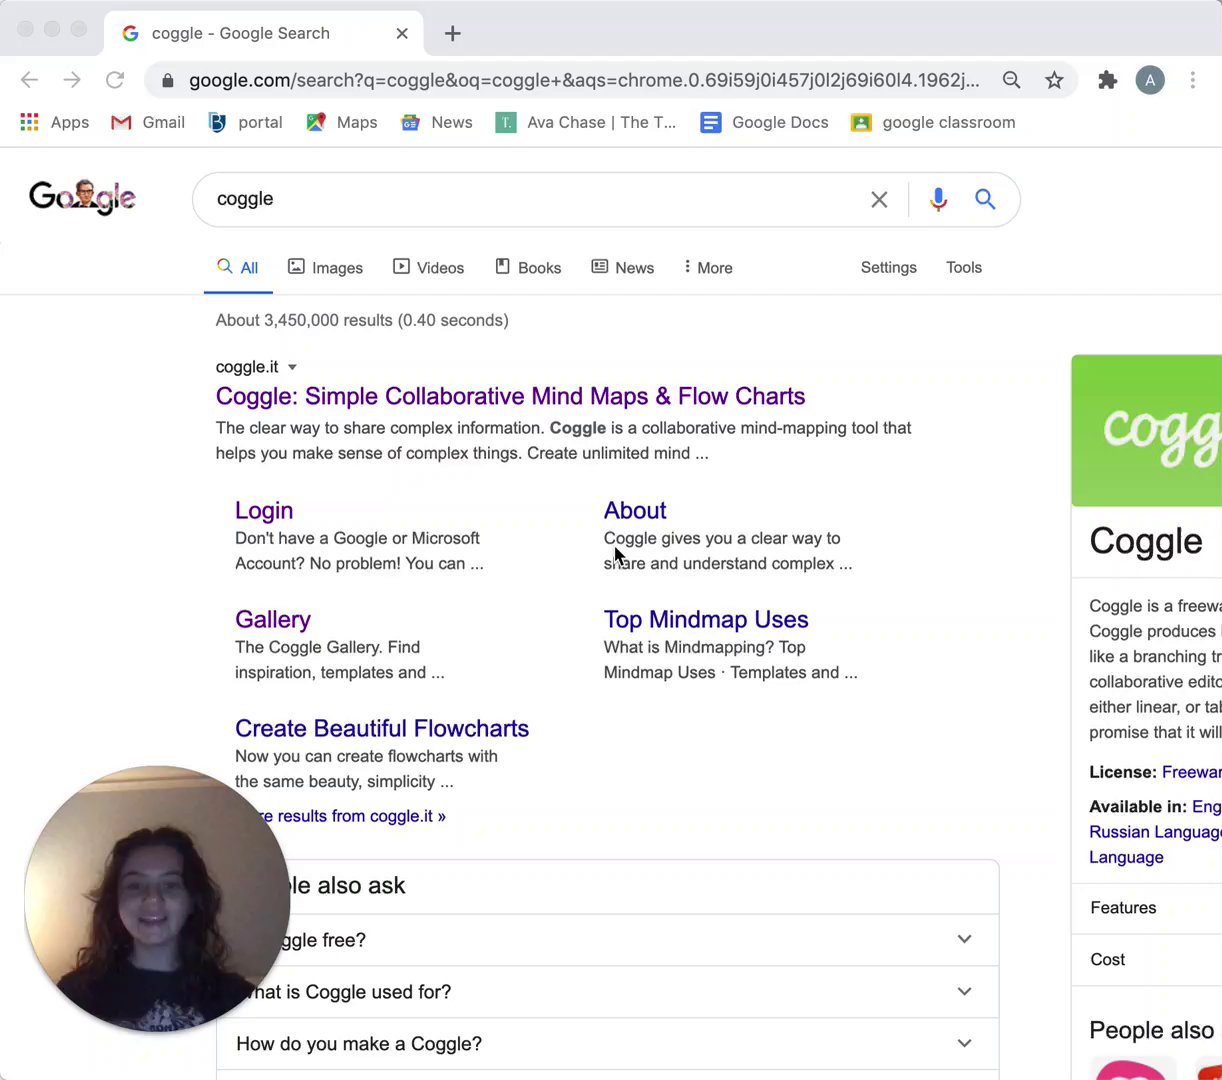Open Chrome three-dot menu
The width and height of the screenshot is (1222, 1080).
click(x=1192, y=80)
